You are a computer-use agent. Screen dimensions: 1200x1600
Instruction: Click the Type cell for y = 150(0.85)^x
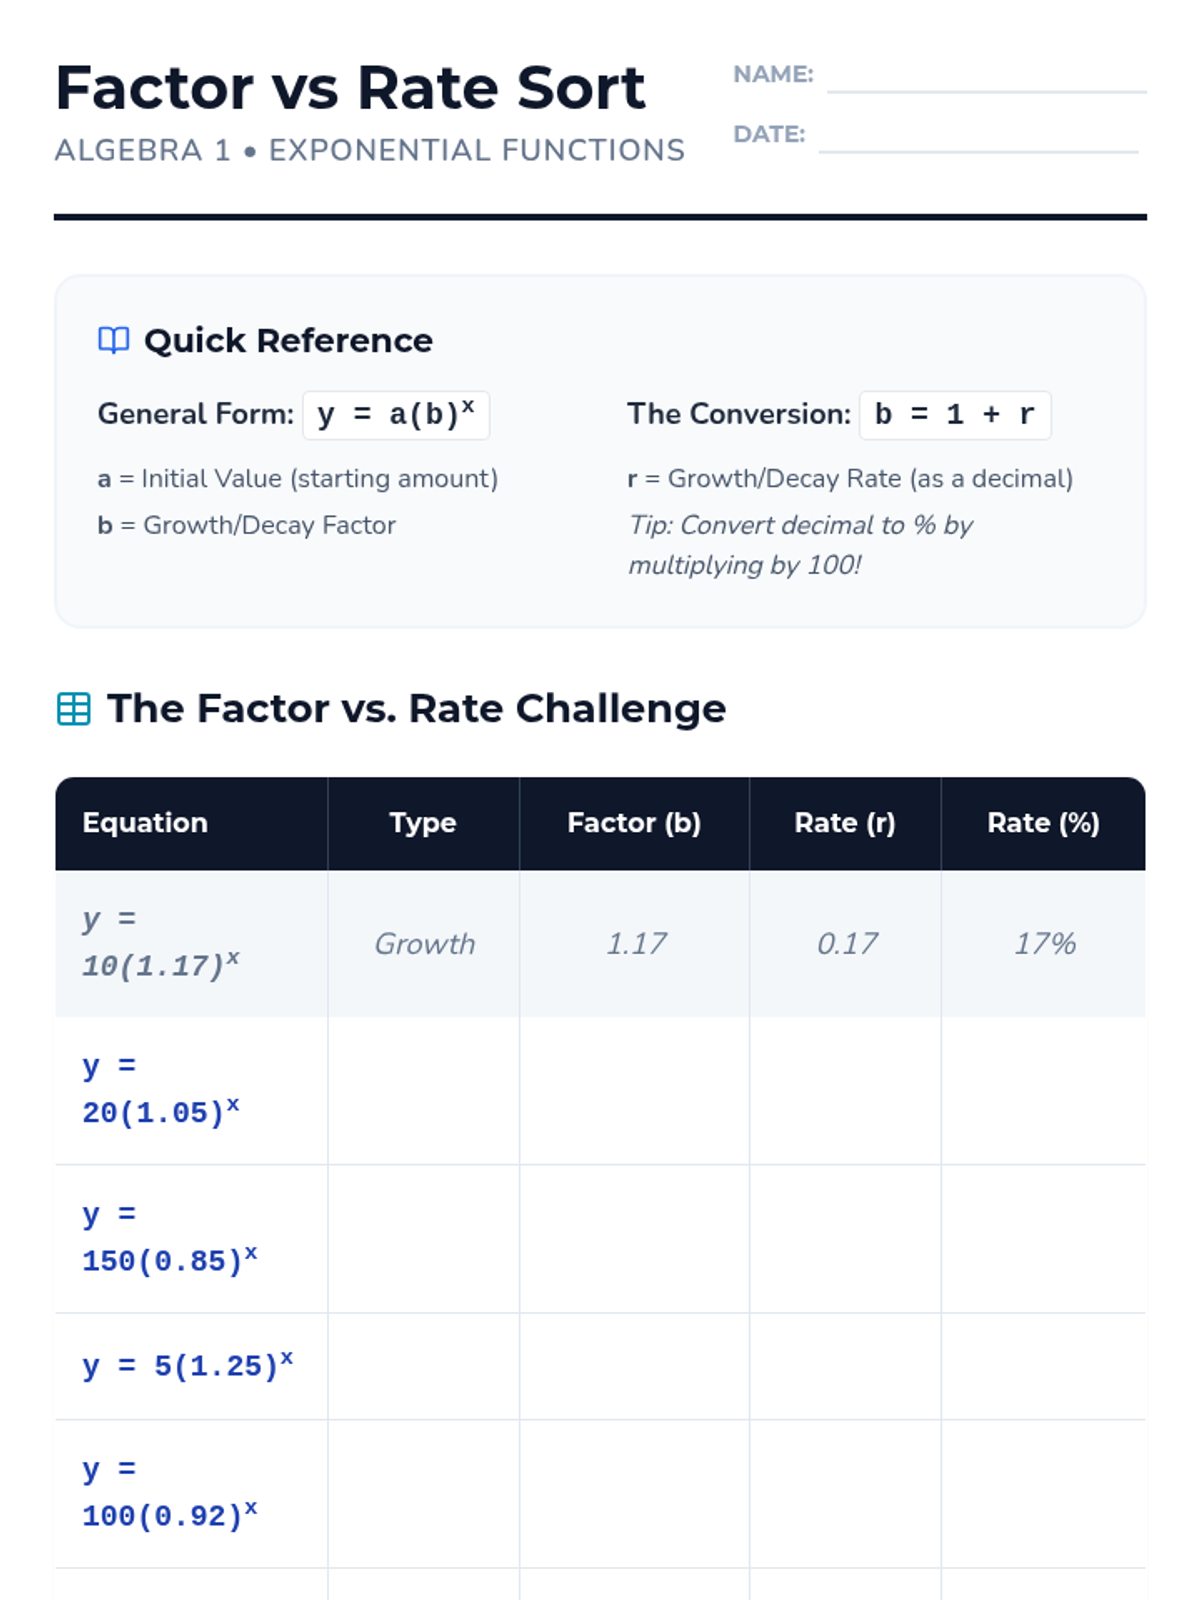tap(423, 1239)
